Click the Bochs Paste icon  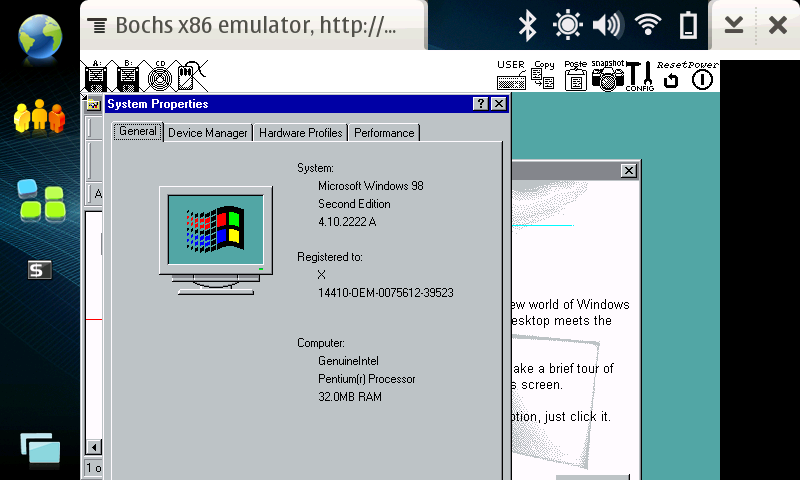point(576,75)
